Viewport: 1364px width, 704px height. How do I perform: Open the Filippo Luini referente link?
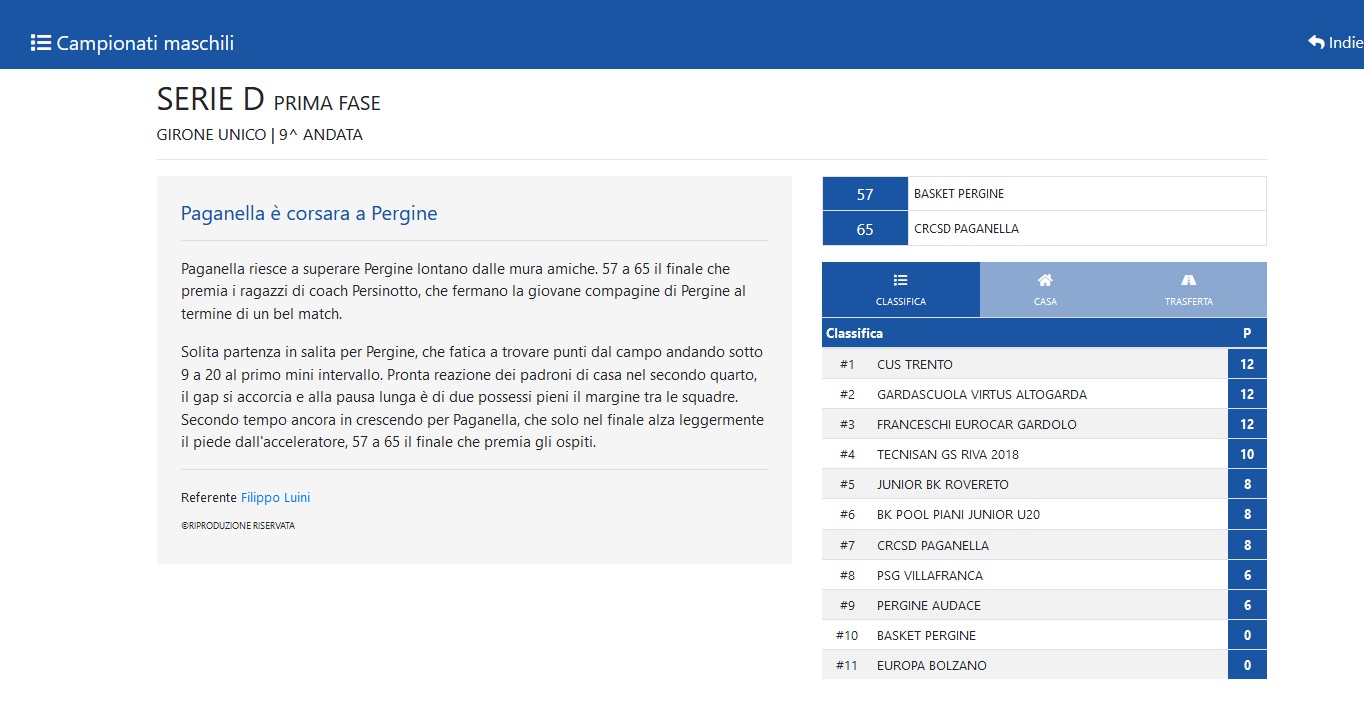coord(276,498)
